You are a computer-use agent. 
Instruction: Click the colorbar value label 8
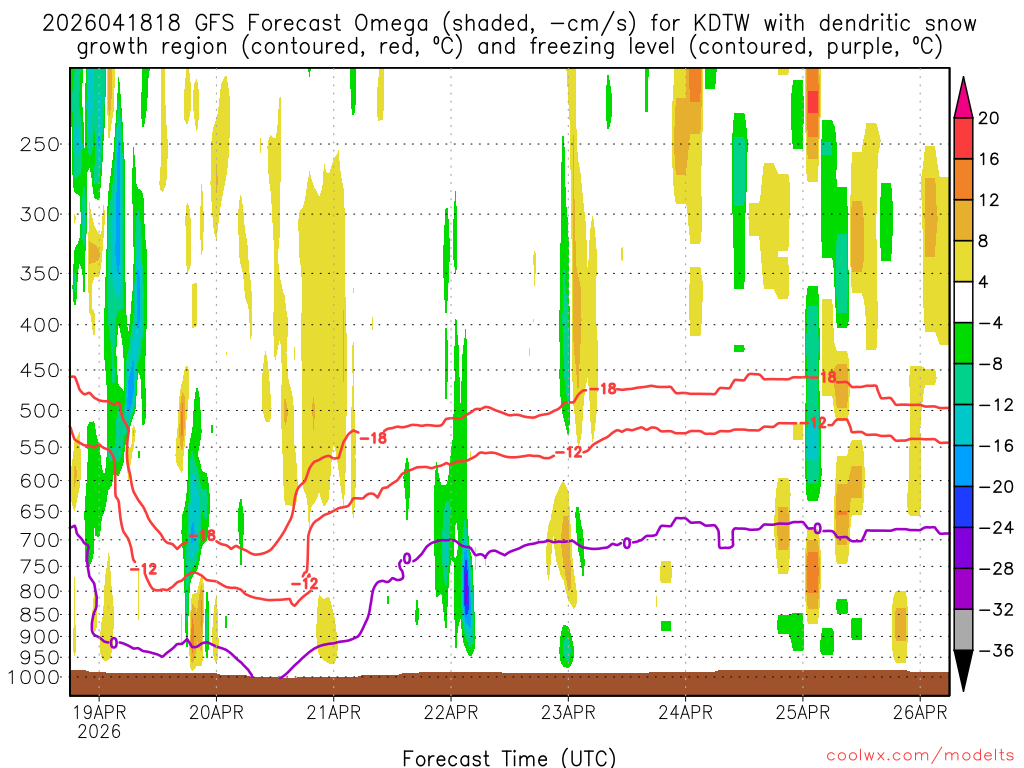[983, 241]
